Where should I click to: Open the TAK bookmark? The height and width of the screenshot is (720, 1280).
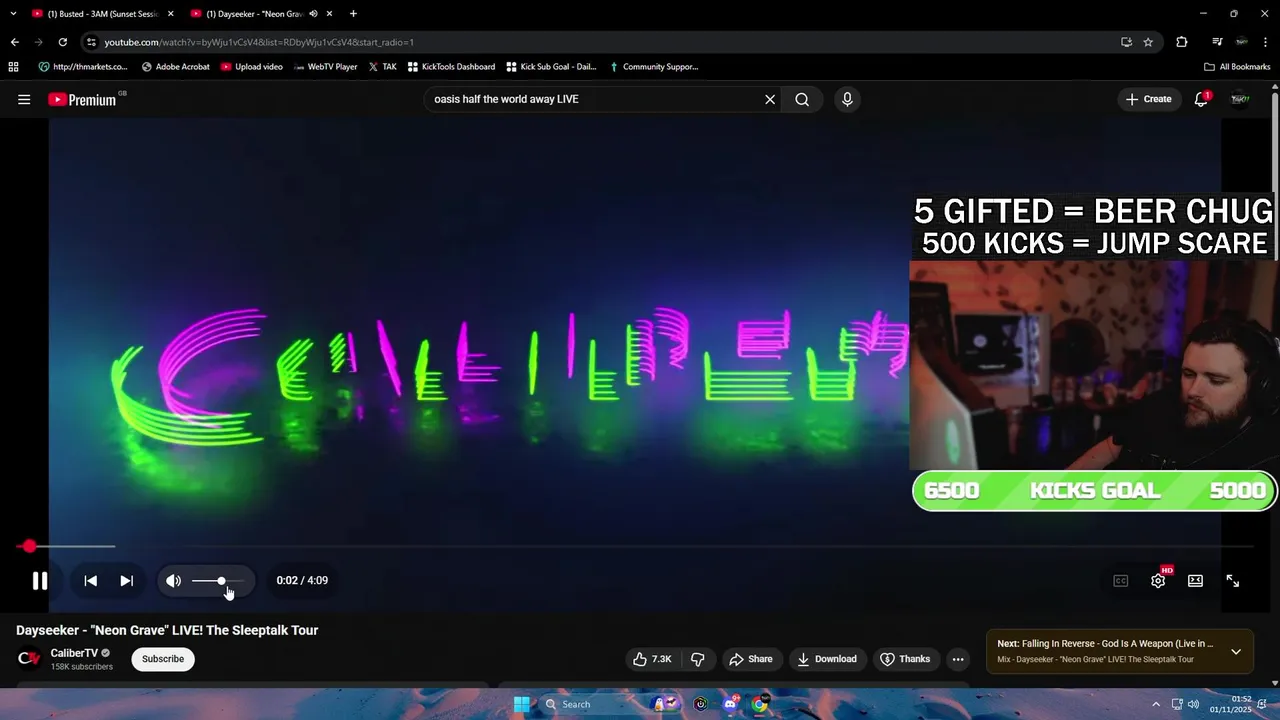382,67
